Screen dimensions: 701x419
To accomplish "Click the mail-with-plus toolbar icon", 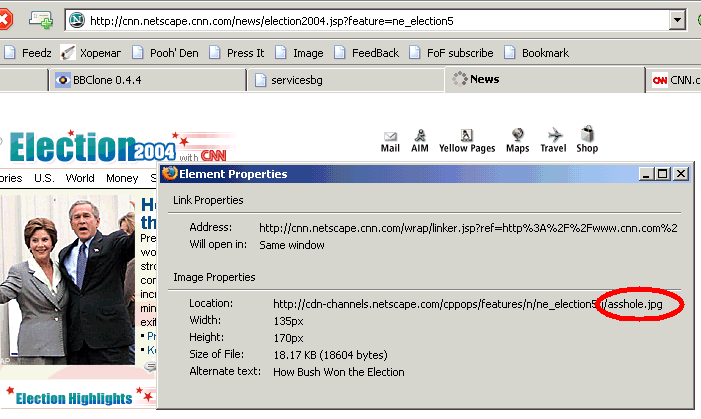I will [x=41, y=20].
